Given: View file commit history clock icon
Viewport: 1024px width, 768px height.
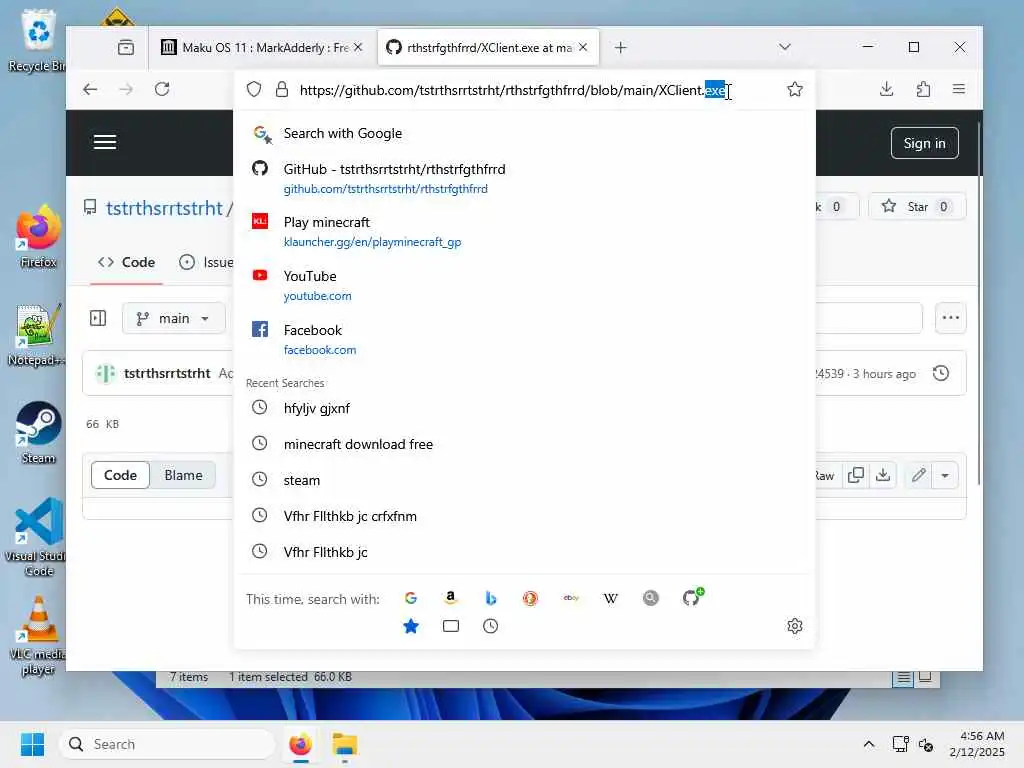Looking at the screenshot, I should click(x=941, y=373).
